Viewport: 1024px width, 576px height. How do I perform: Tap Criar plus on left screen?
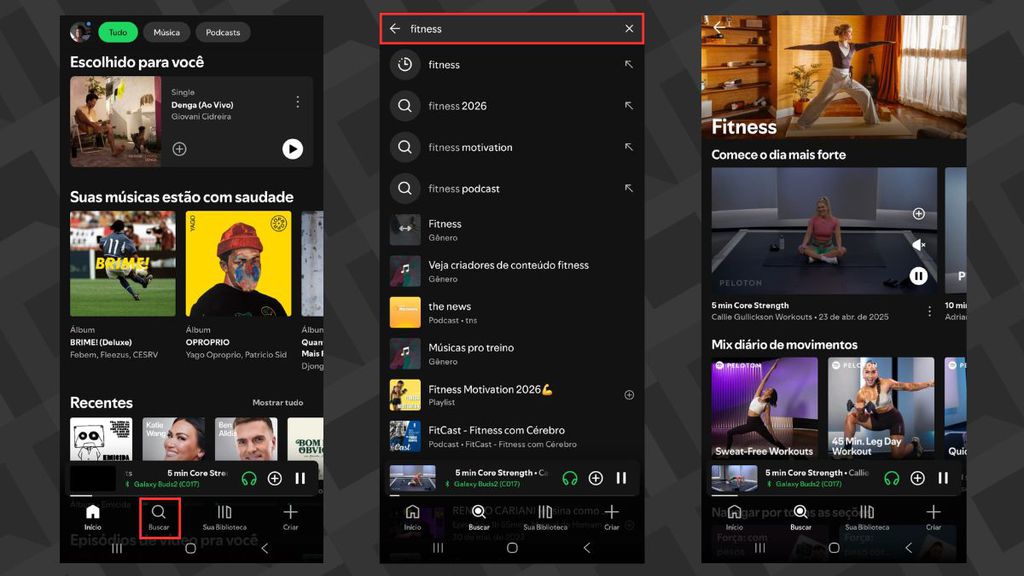click(x=291, y=517)
